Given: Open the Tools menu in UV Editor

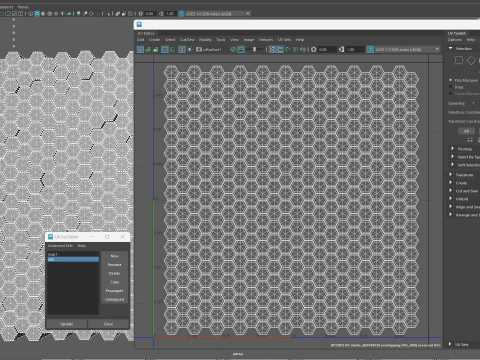Looking at the screenshot, I should pyautogui.click(x=221, y=40).
